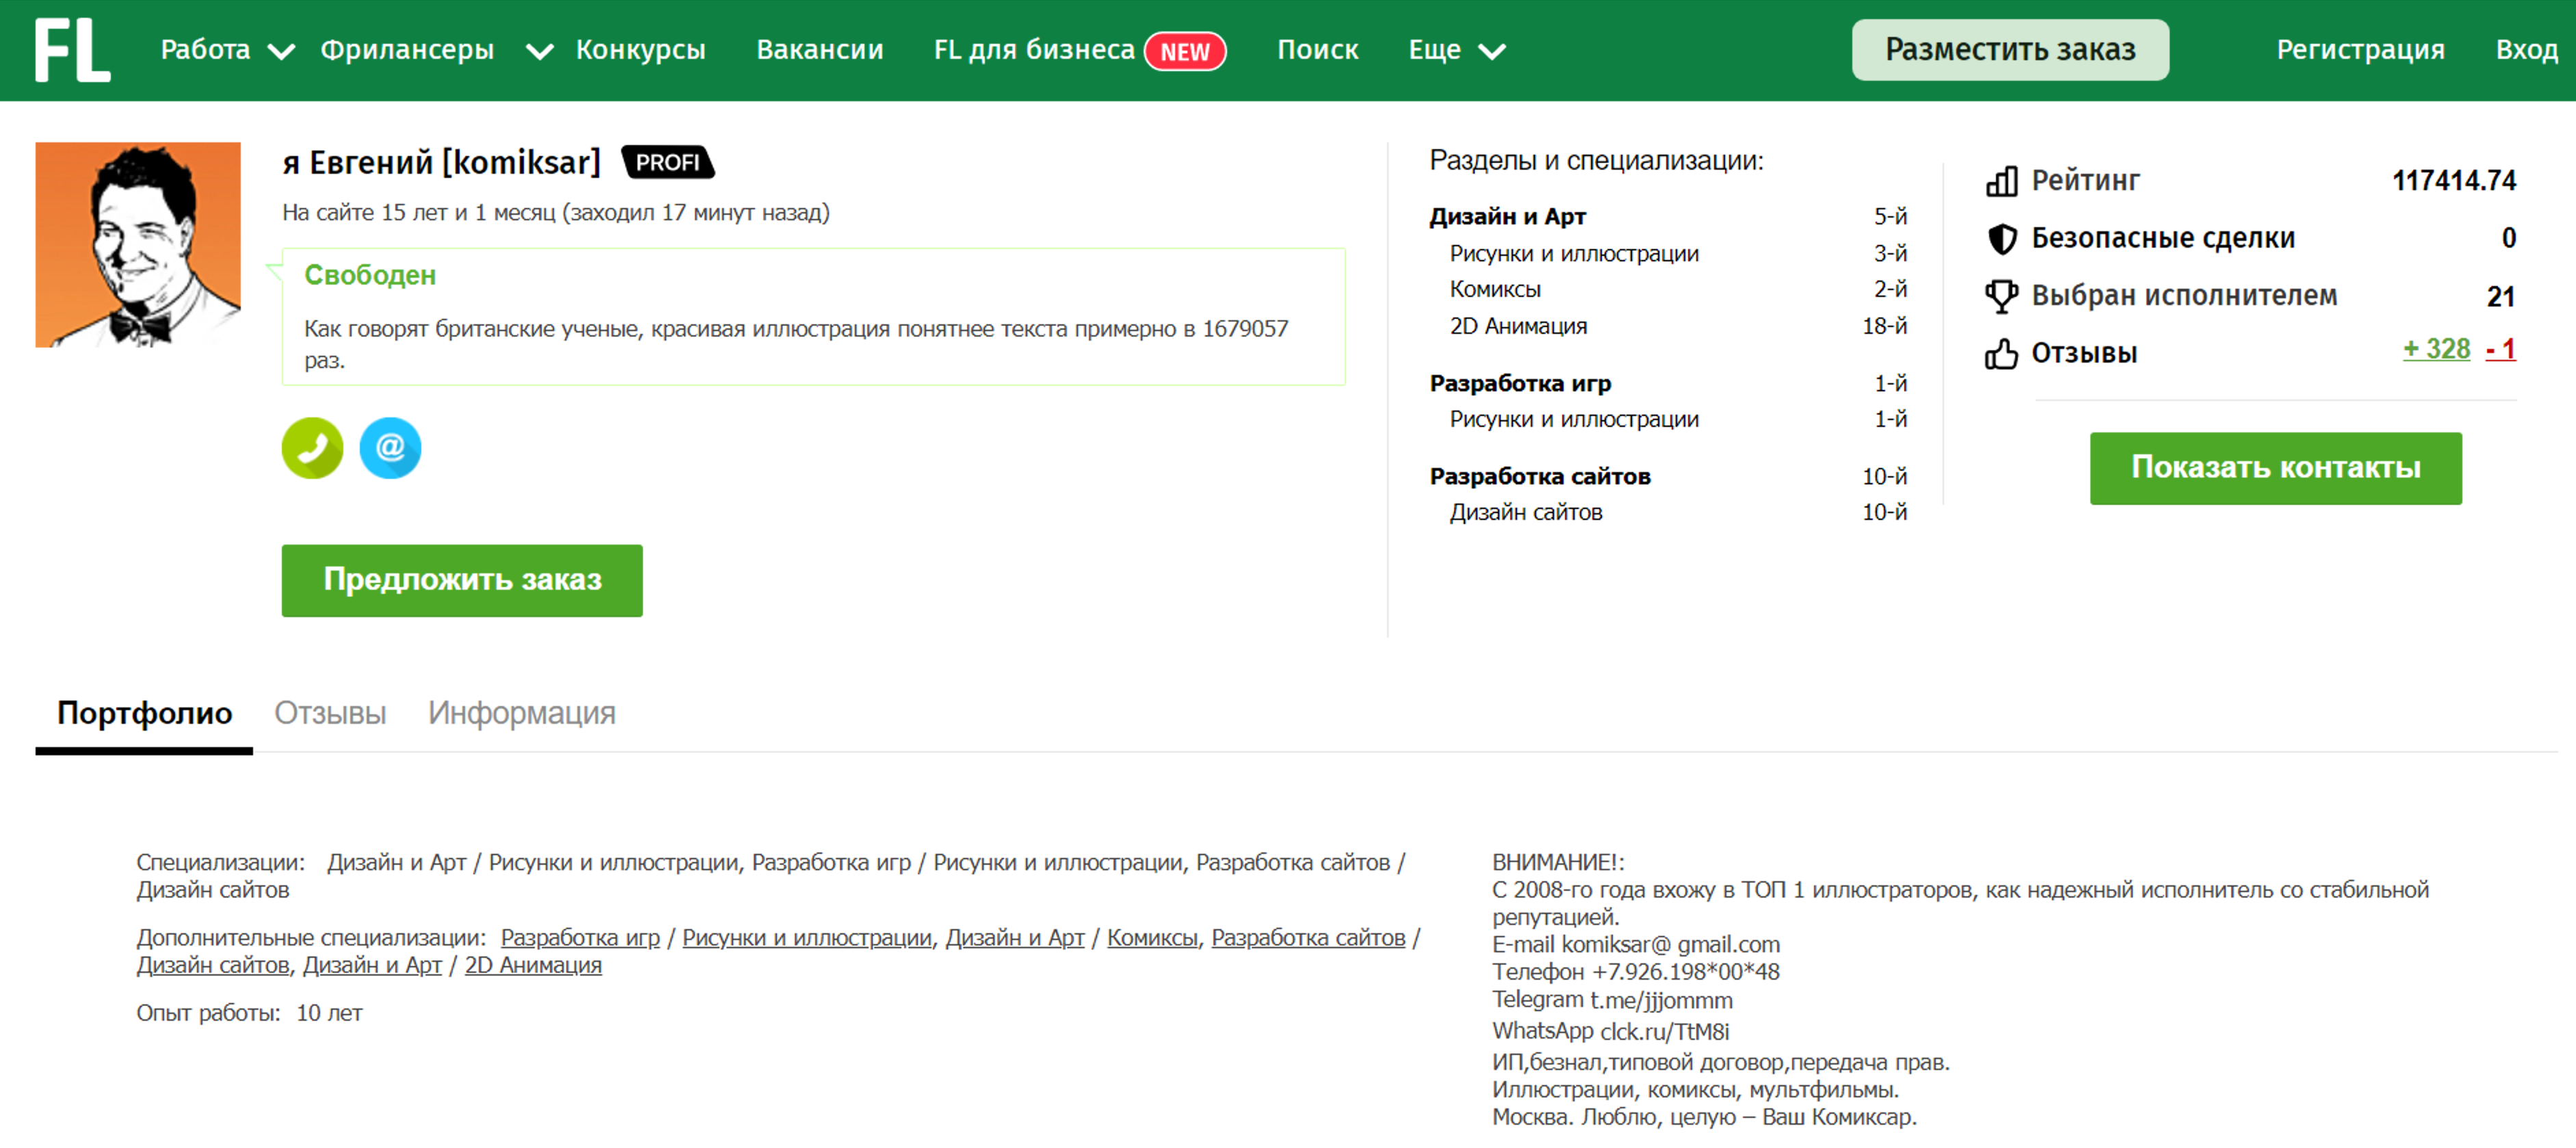The width and height of the screenshot is (2576, 1148).
Task: Click the rating bar chart icon
Action: 2001,181
